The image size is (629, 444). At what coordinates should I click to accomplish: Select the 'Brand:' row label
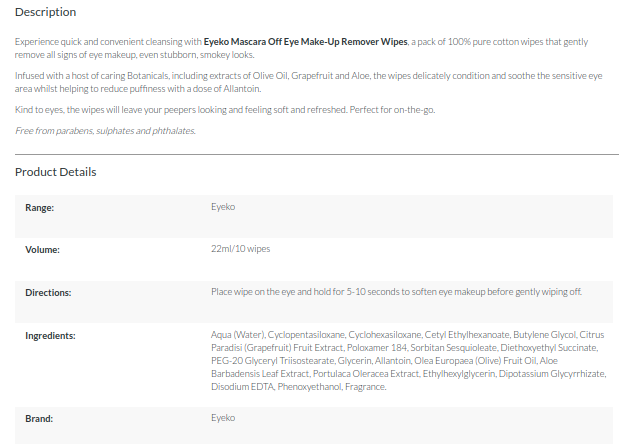pyautogui.click(x=39, y=417)
